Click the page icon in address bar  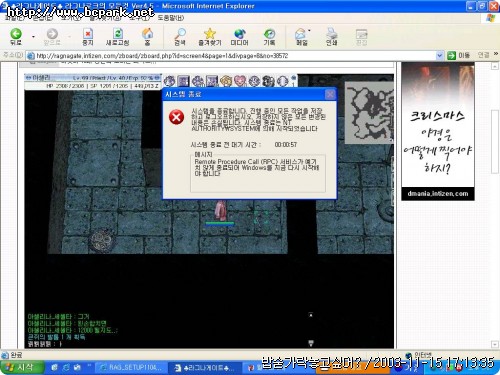tap(31, 56)
